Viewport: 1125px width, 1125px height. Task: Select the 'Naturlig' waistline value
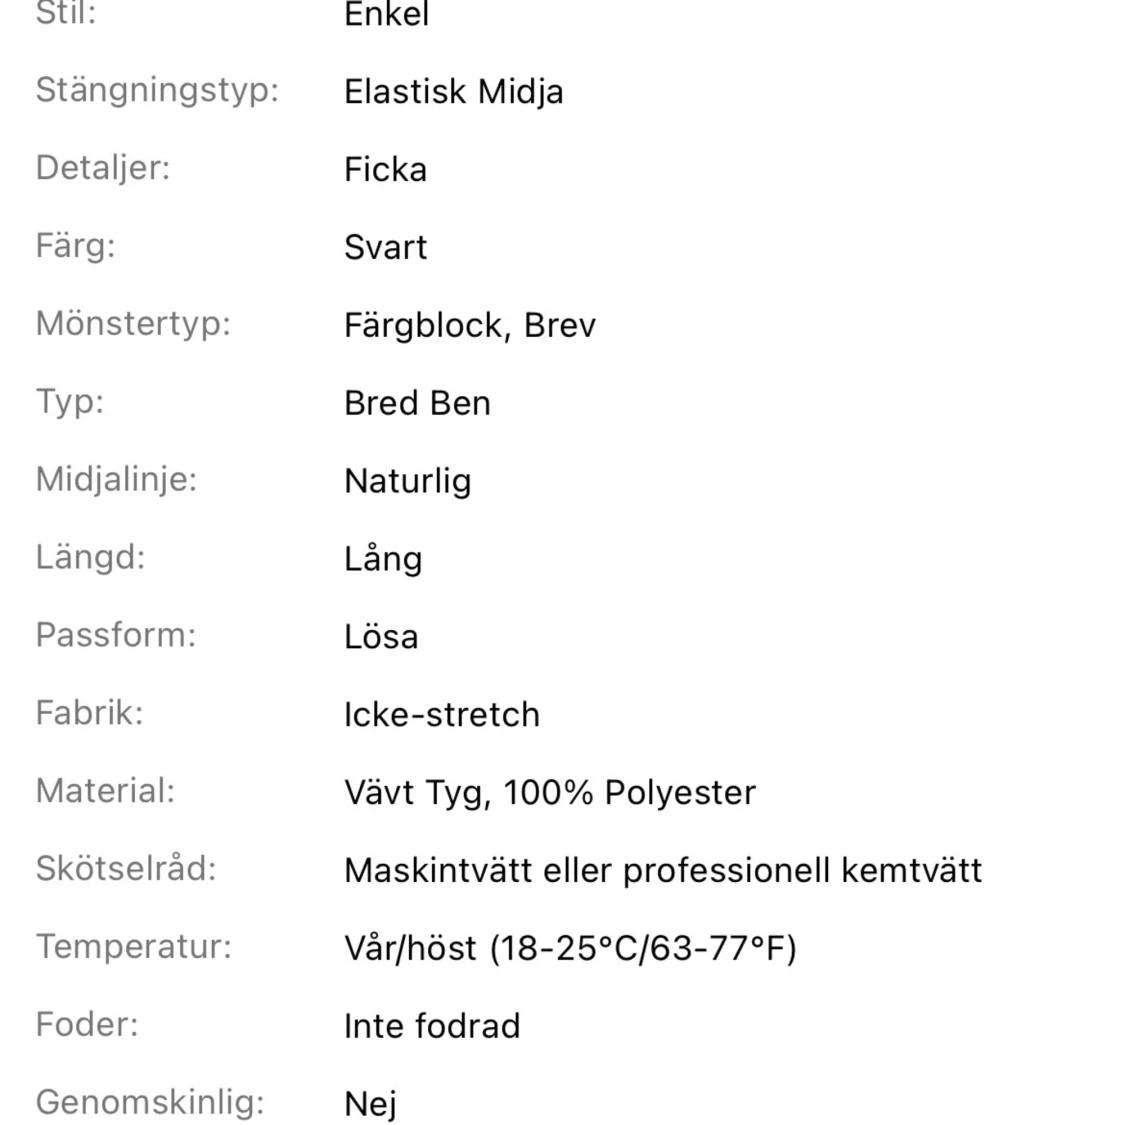[408, 481]
